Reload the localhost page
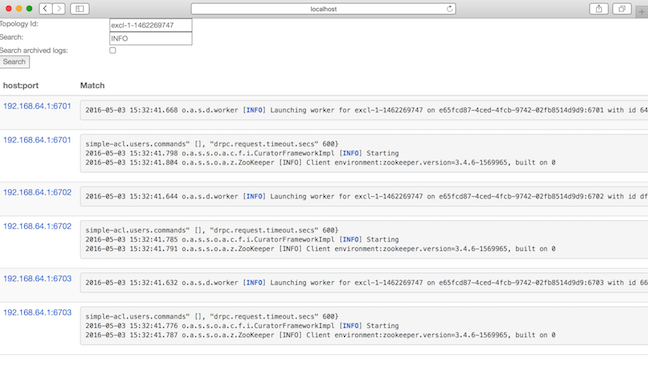648x380 pixels. tap(450, 9)
